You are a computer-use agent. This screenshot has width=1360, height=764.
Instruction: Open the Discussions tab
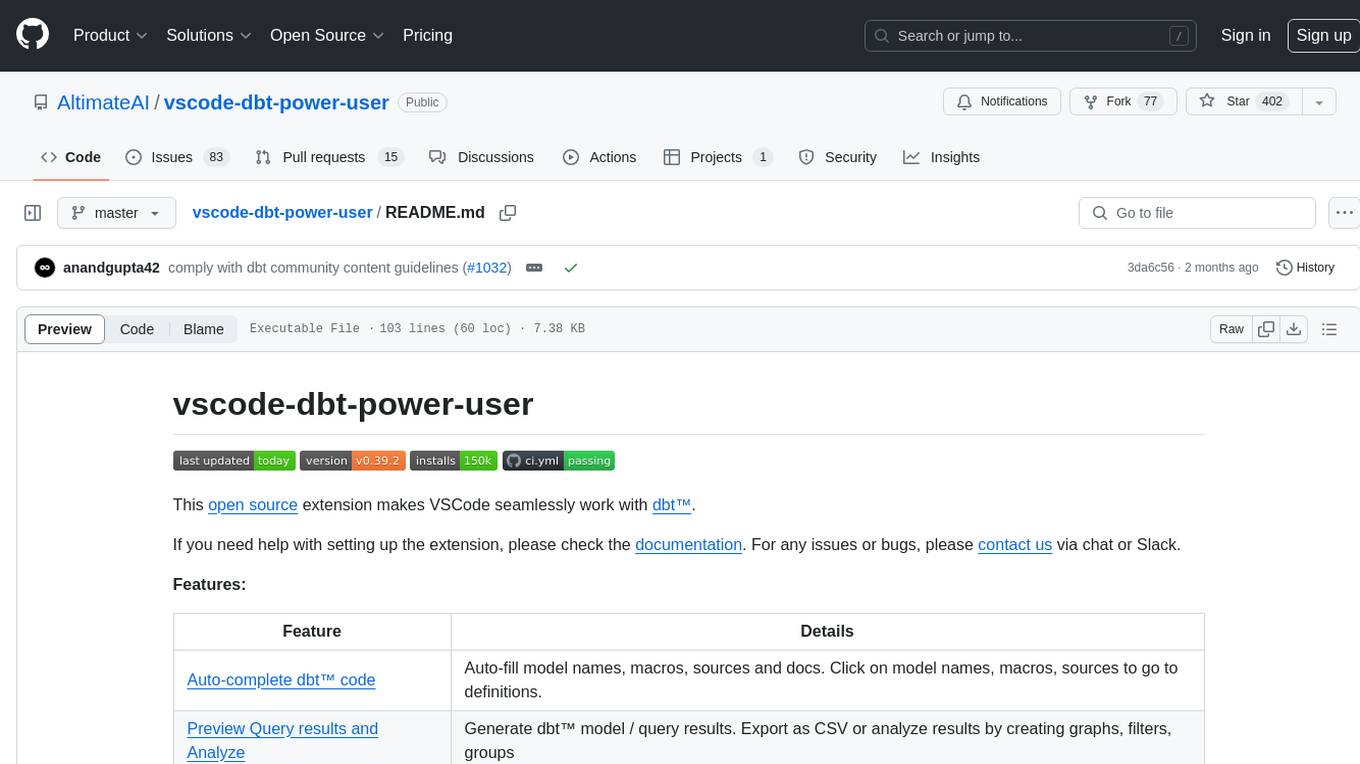pyautogui.click(x=481, y=157)
